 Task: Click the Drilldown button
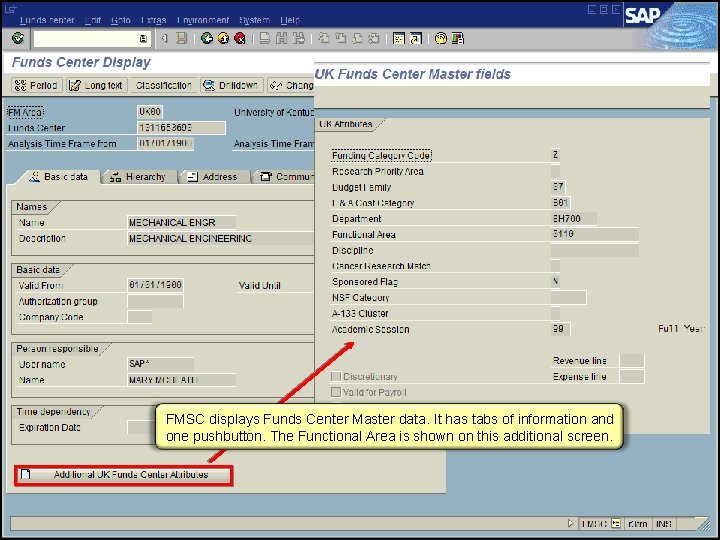[232, 85]
